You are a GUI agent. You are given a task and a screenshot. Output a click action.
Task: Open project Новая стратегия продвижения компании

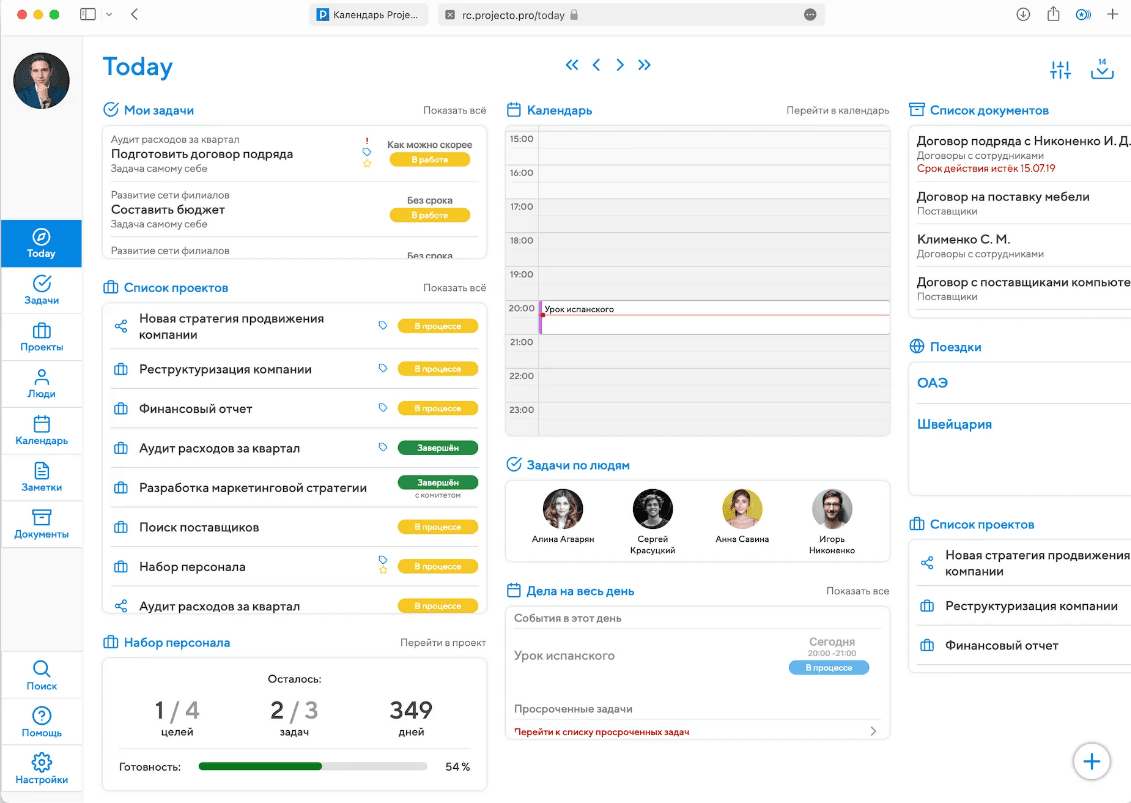tap(232, 327)
